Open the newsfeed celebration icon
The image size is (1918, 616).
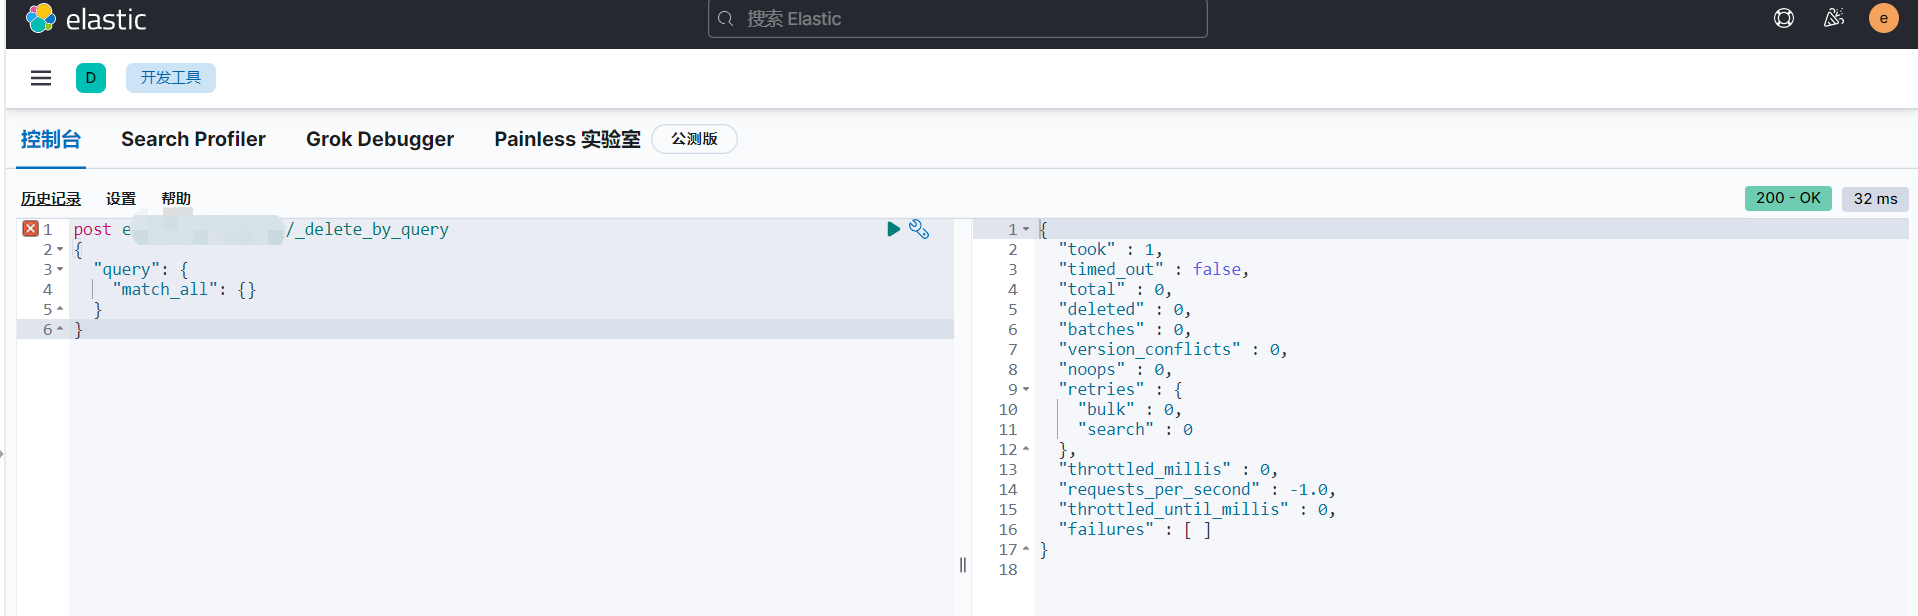tap(1834, 18)
